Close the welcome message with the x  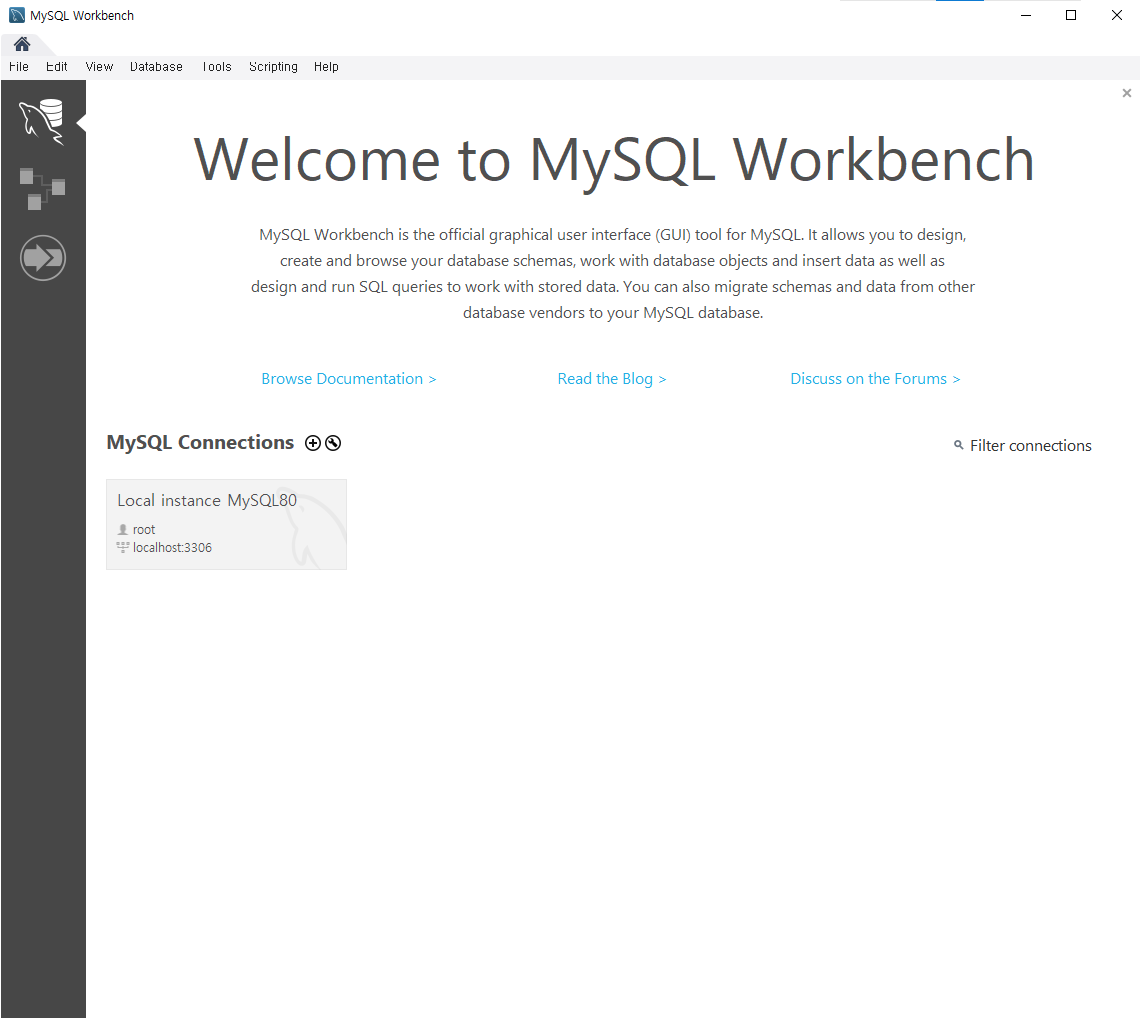[x=1126, y=93]
